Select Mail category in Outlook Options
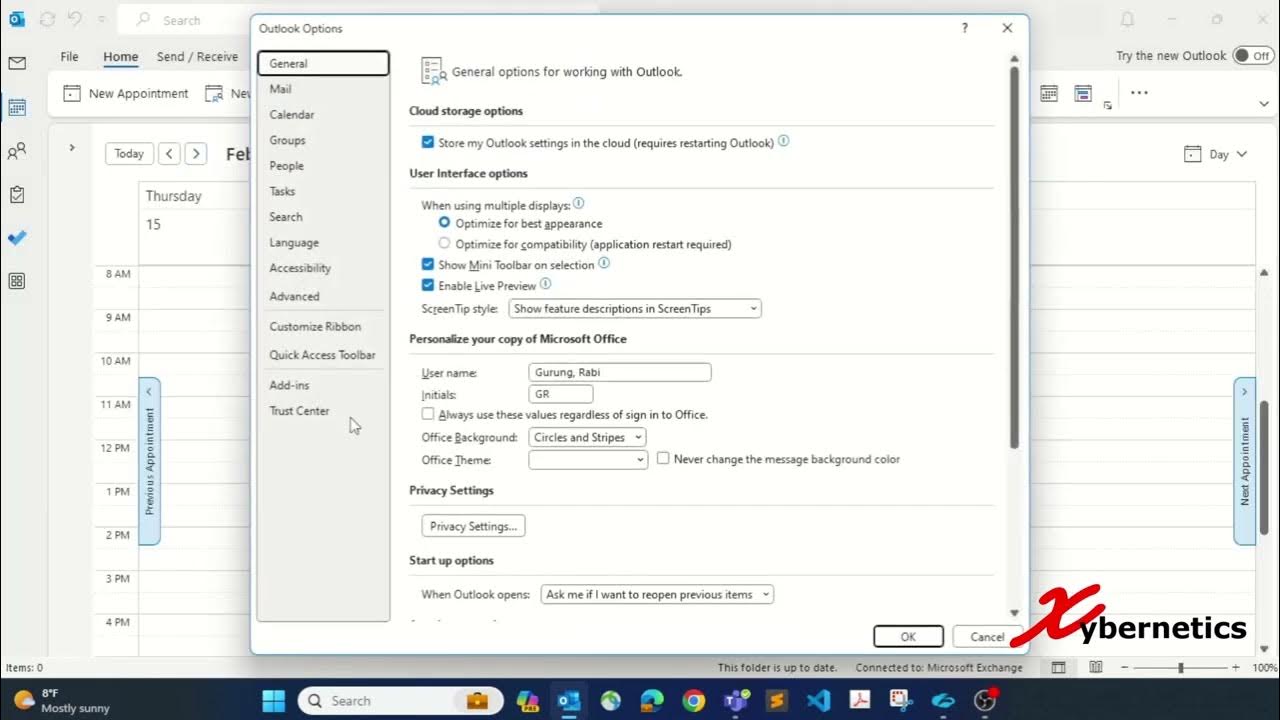 (323, 89)
